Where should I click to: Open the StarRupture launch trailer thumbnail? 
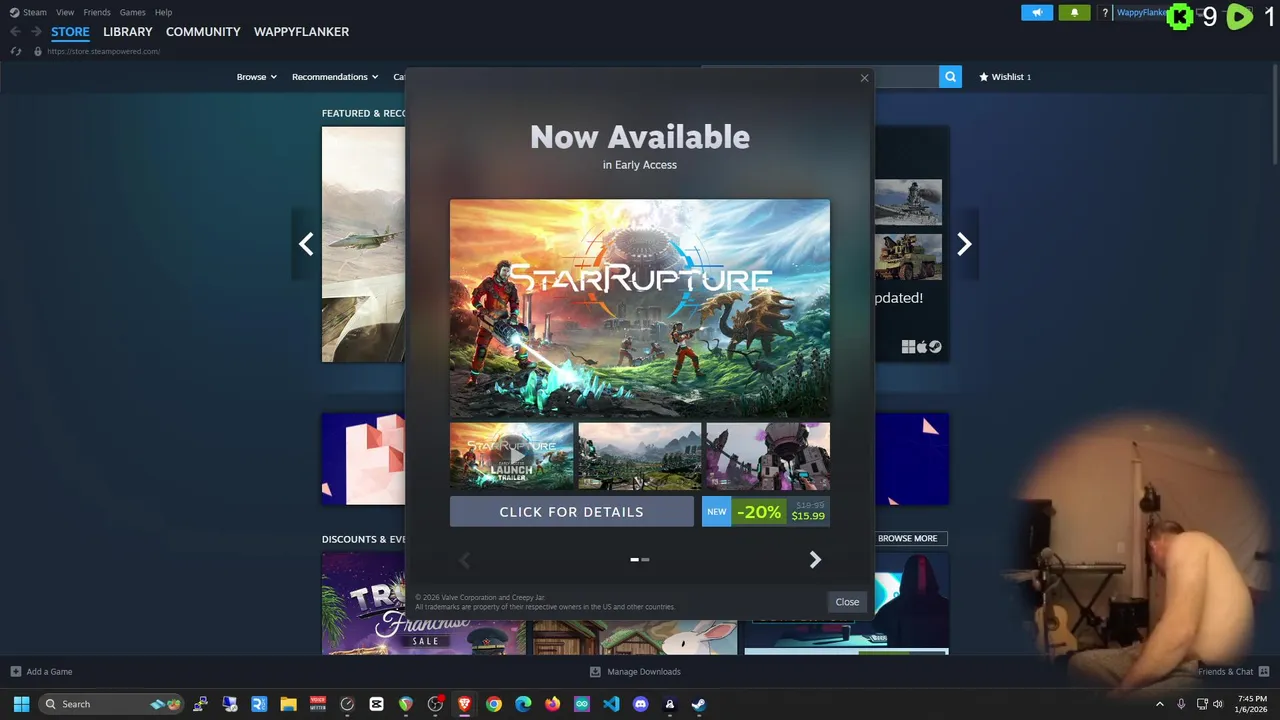(x=511, y=456)
